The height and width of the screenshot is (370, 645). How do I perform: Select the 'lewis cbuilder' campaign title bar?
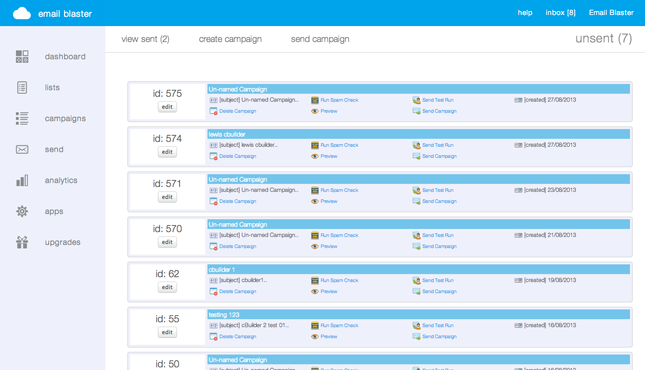pyautogui.click(x=418, y=134)
